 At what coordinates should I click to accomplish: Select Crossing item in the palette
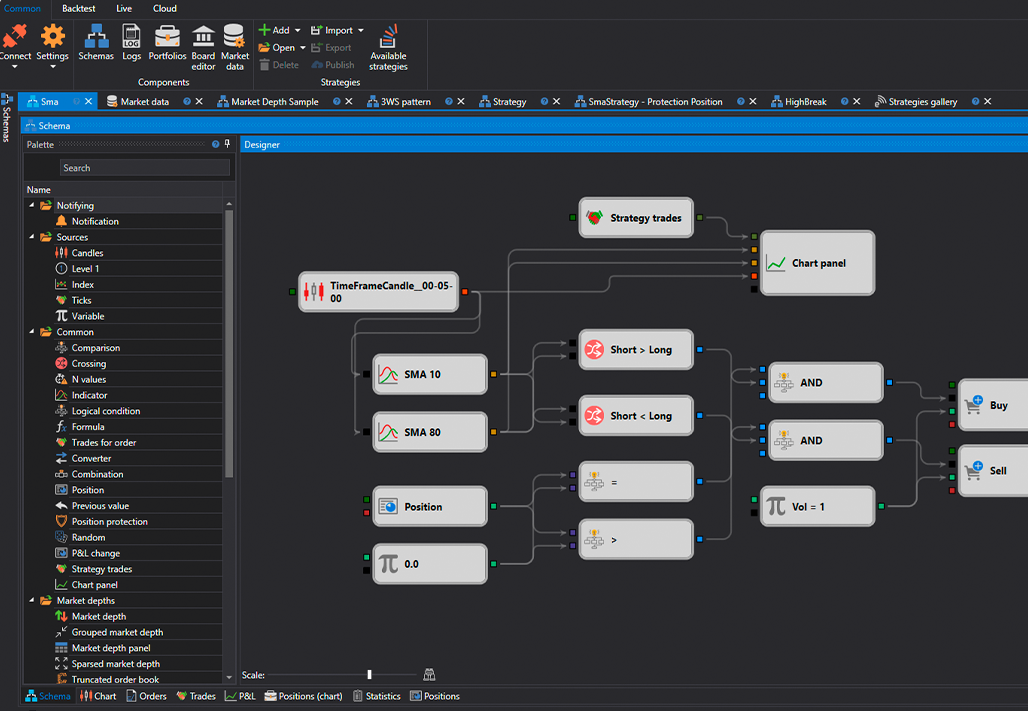click(89, 364)
